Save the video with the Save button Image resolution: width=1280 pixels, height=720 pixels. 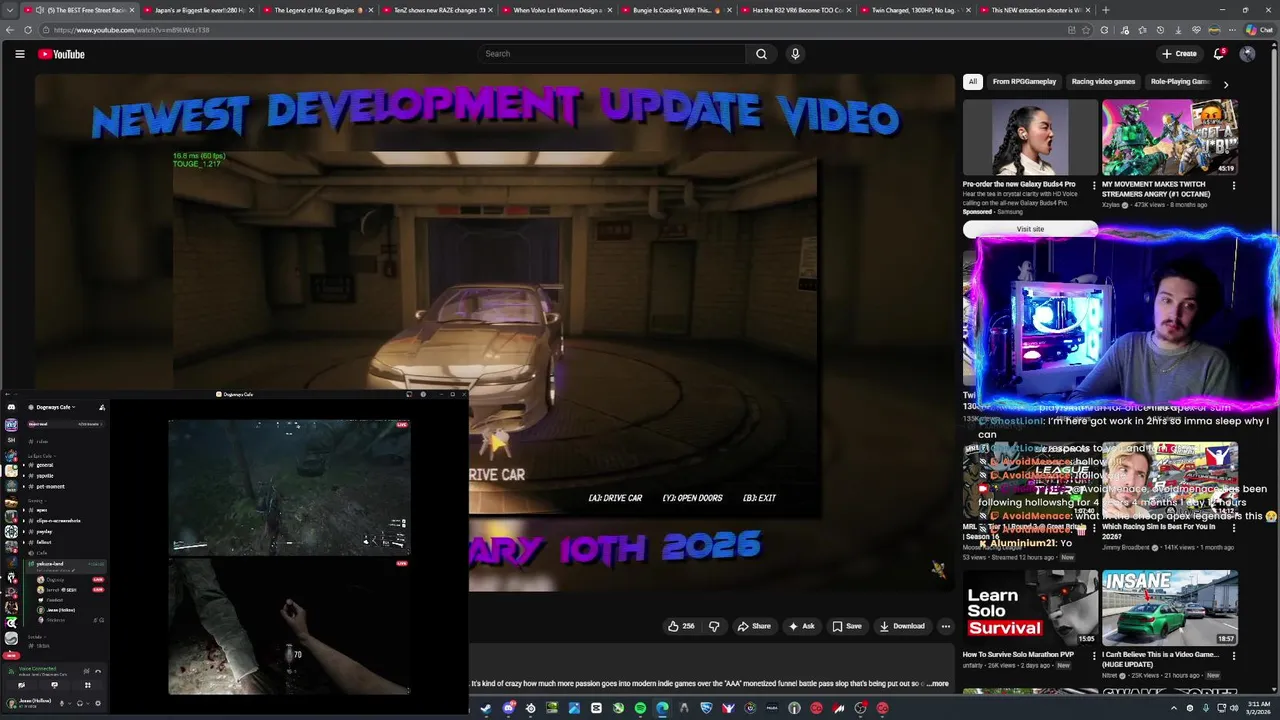pyautogui.click(x=847, y=626)
